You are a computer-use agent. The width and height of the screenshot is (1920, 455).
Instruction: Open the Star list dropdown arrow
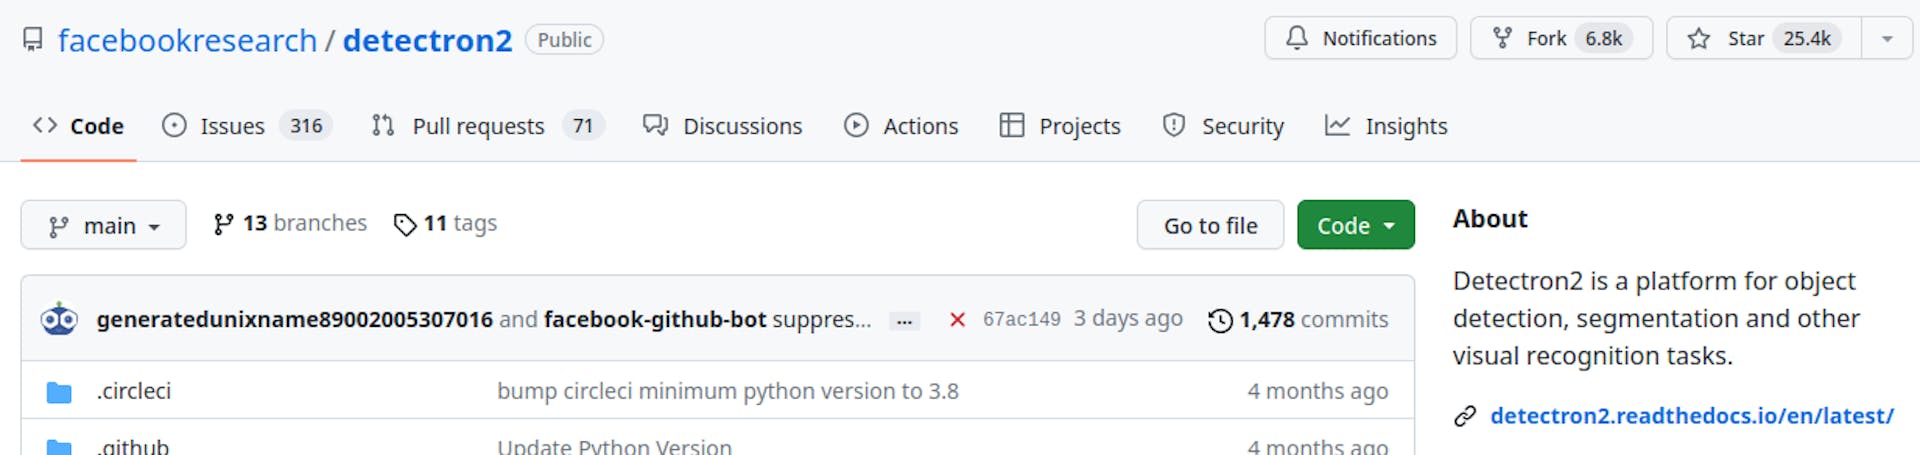coord(1887,39)
